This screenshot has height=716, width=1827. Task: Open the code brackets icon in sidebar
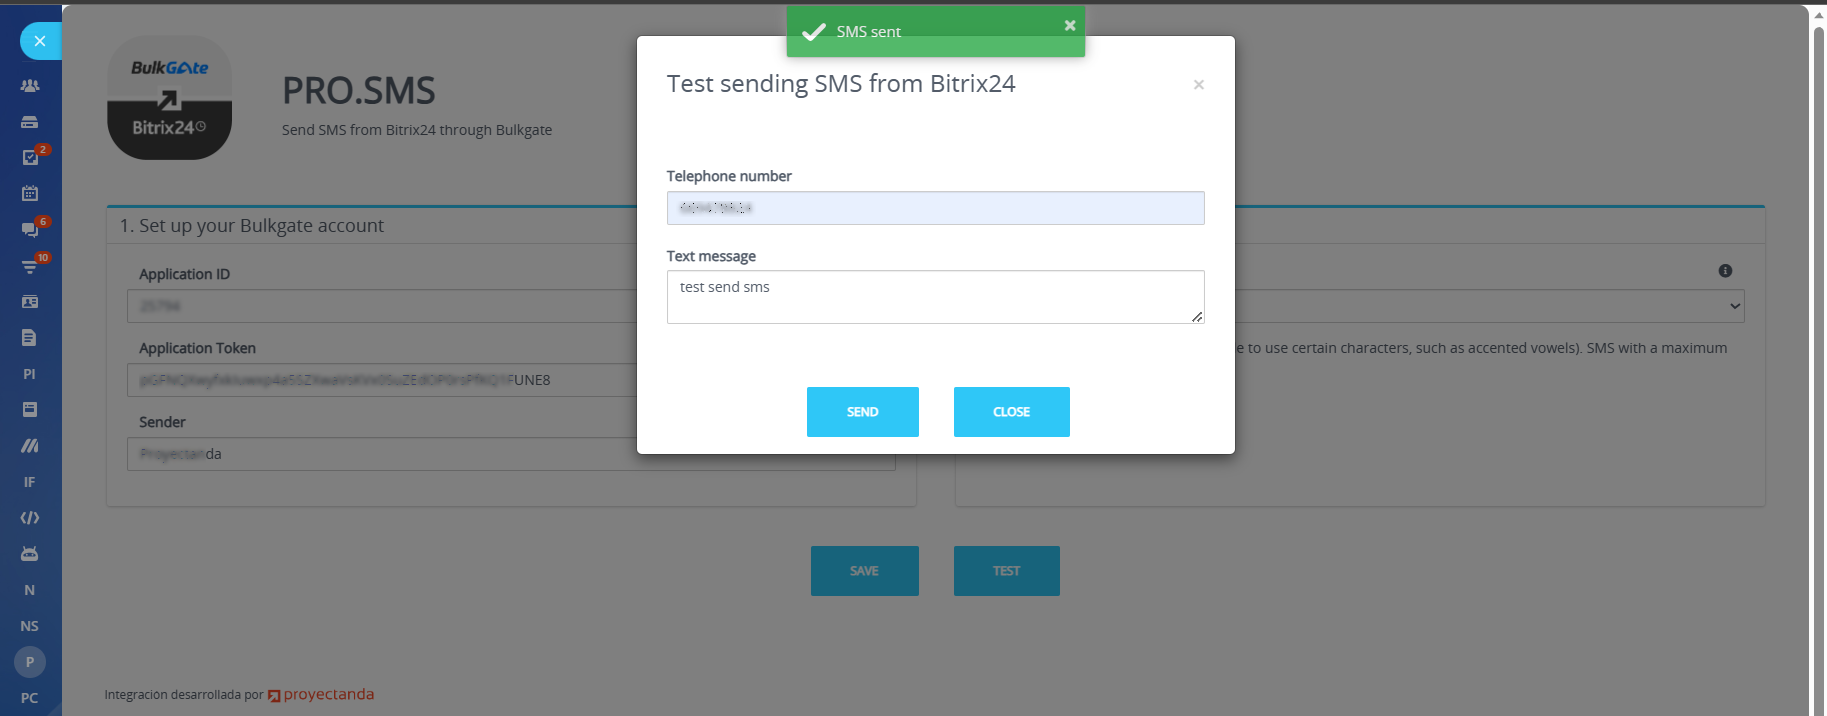(x=30, y=518)
